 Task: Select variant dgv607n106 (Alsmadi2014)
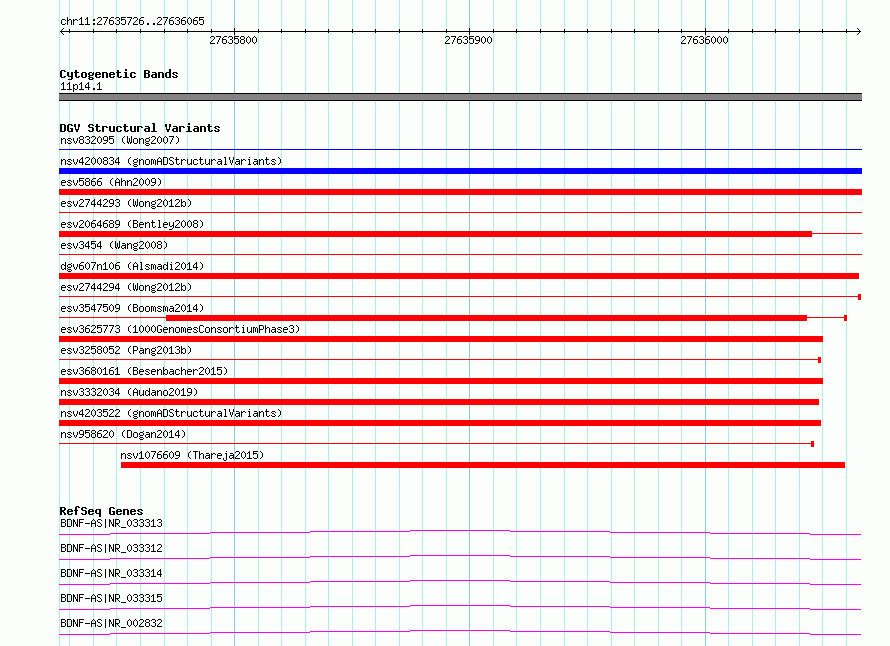[x=132, y=266]
